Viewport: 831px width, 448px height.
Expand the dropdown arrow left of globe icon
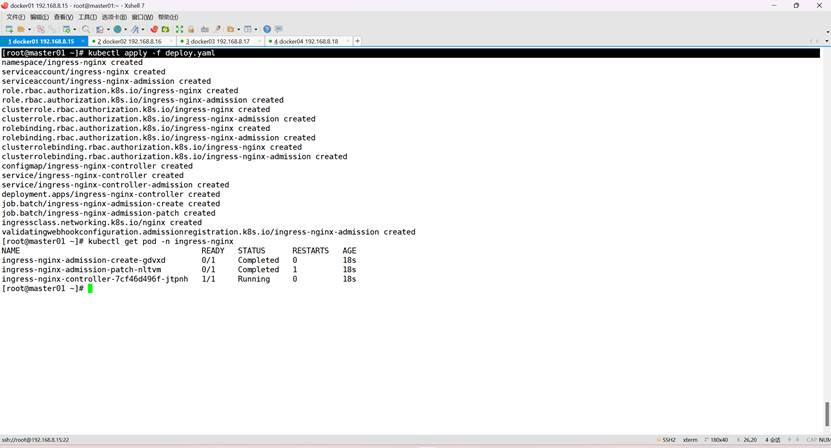click(108, 29)
